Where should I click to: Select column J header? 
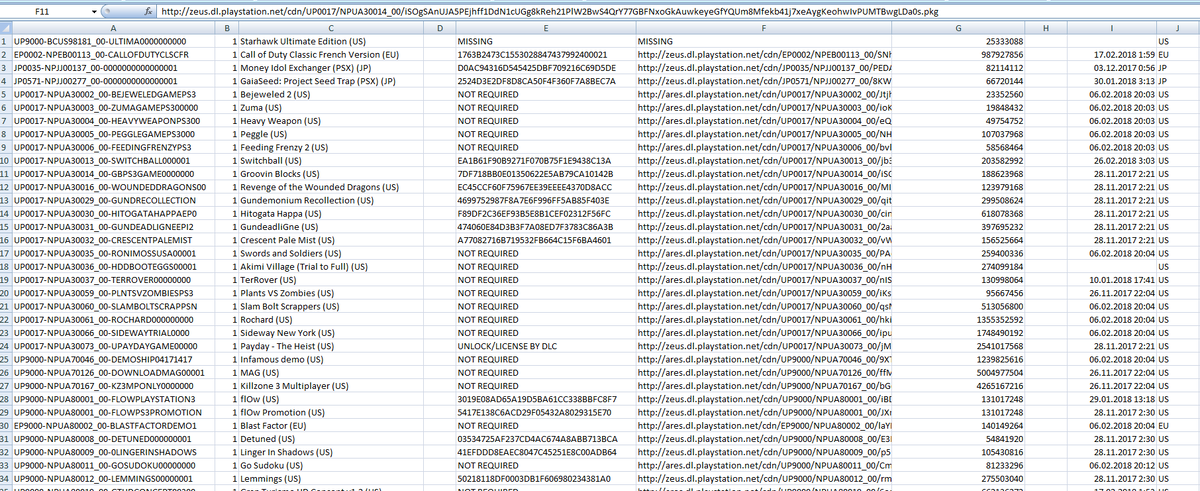click(1178, 29)
